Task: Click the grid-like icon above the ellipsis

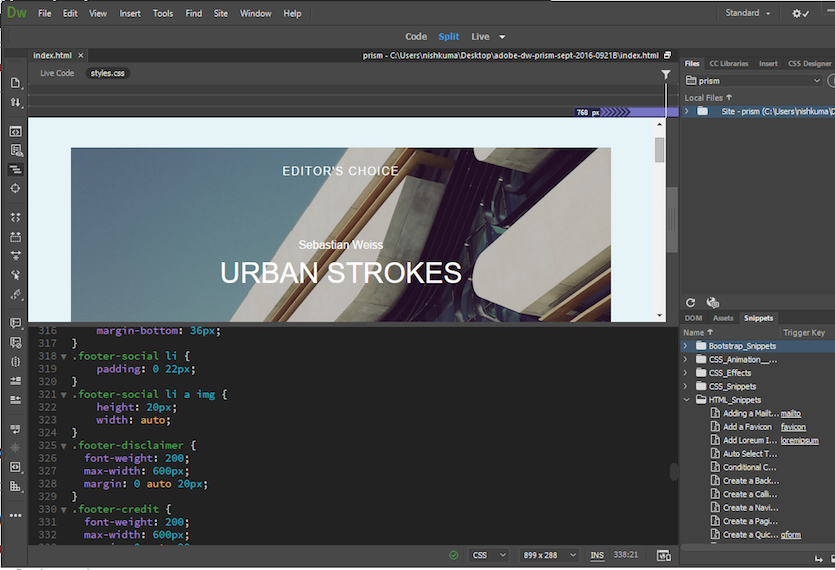Action: click(x=15, y=486)
